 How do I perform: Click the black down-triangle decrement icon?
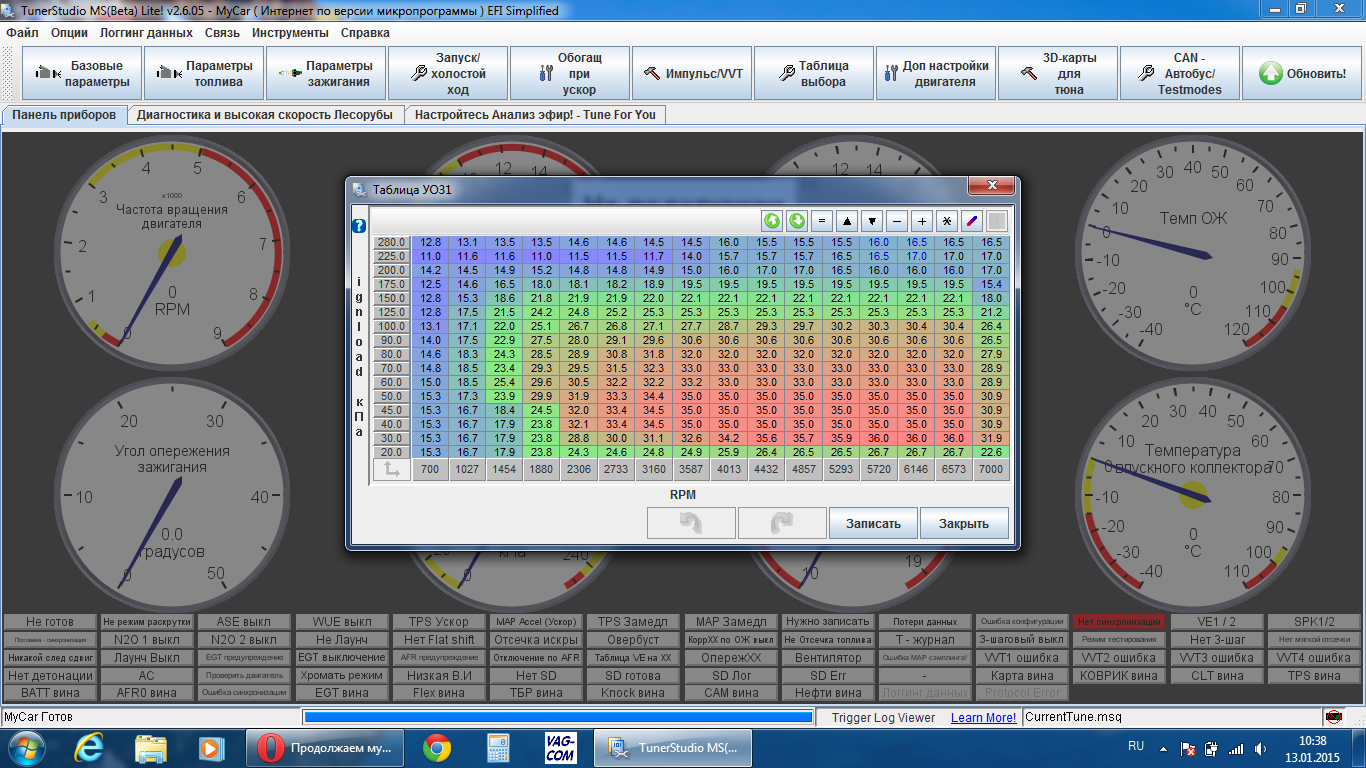[x=872, y=221]
